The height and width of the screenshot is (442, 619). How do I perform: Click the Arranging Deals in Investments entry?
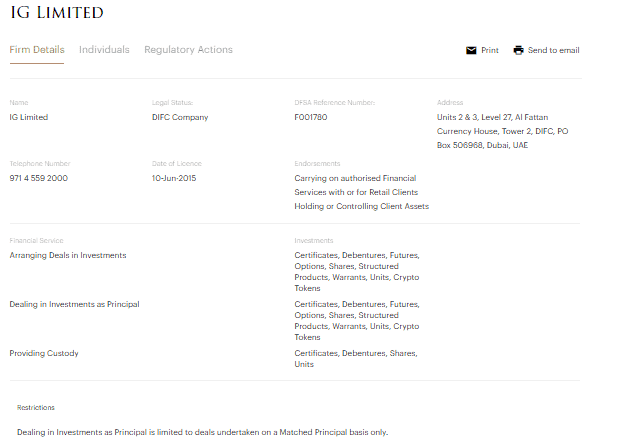tap(68, 255)
